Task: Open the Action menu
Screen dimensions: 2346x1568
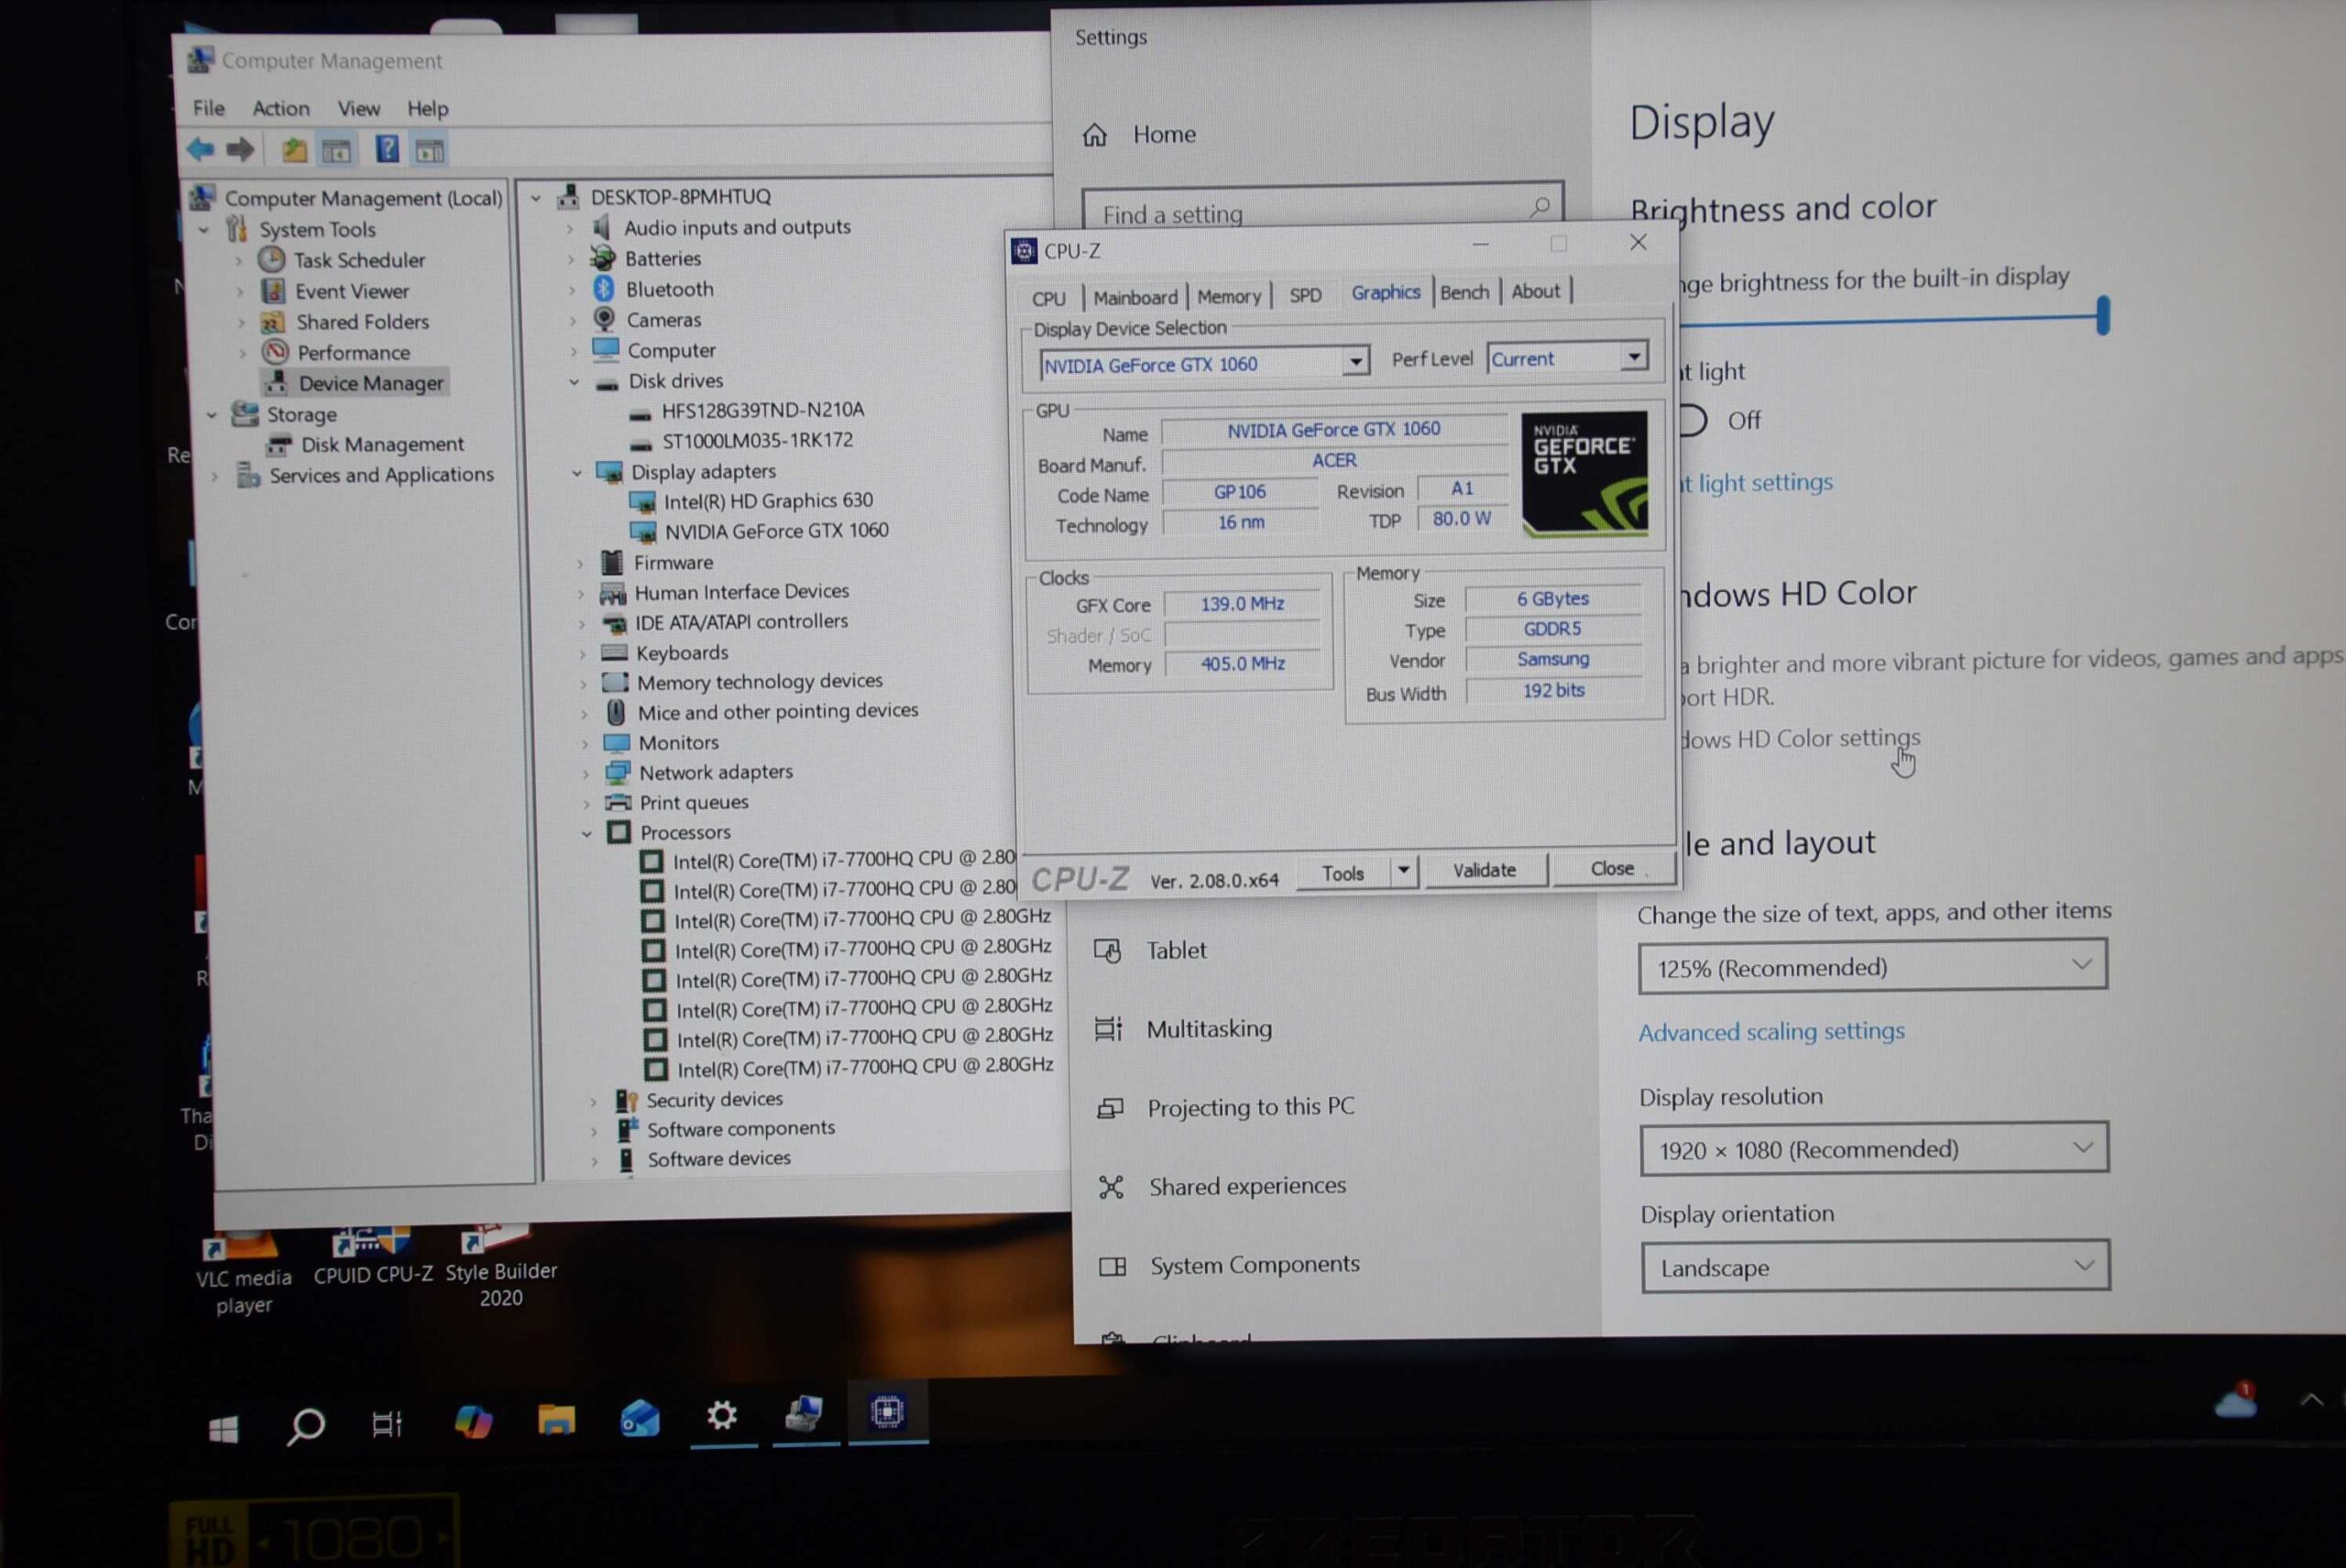Action: [x=280, y=108]
